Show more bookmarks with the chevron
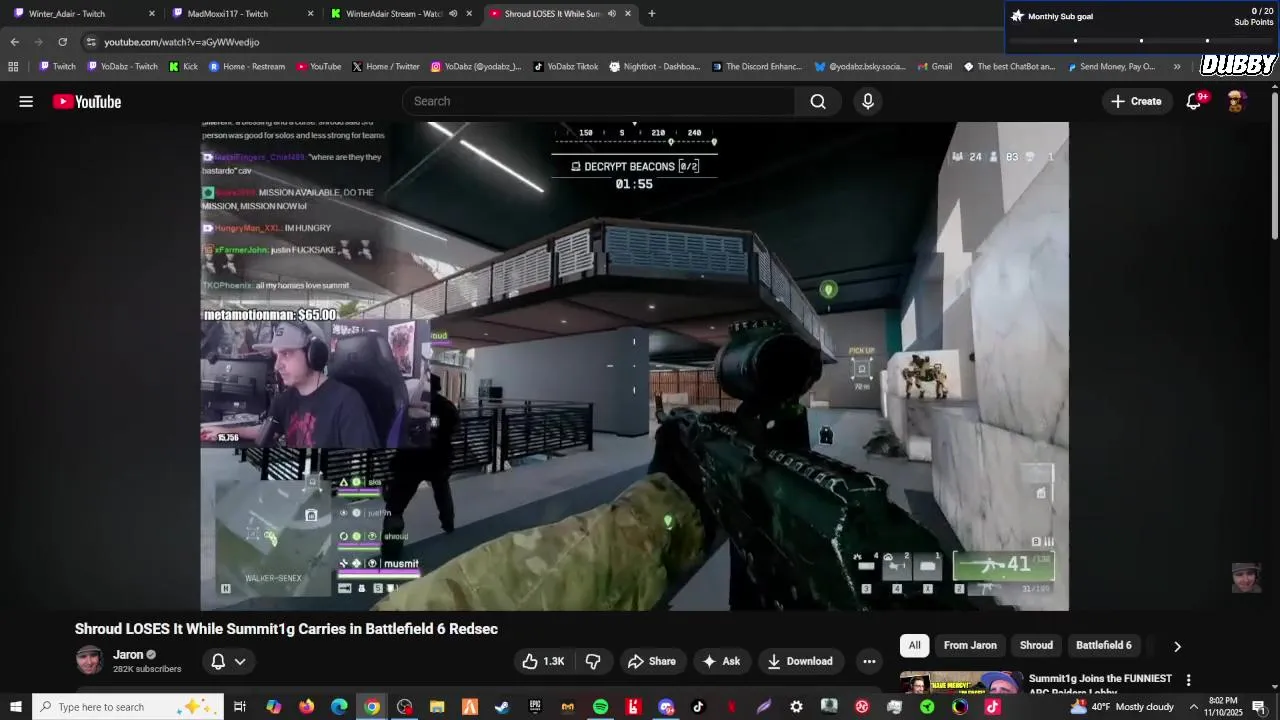Screen dimensions: 1280x720 tap(1177, 67)
